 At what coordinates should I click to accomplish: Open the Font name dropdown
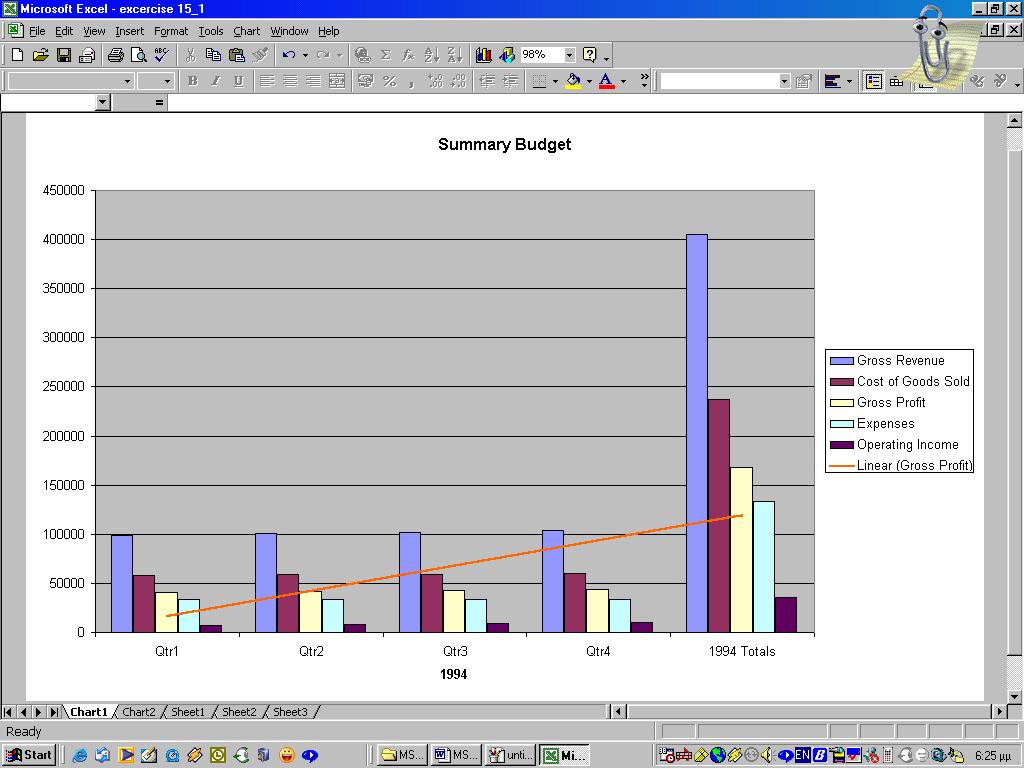pyautogui.click(x=127, y=81)
